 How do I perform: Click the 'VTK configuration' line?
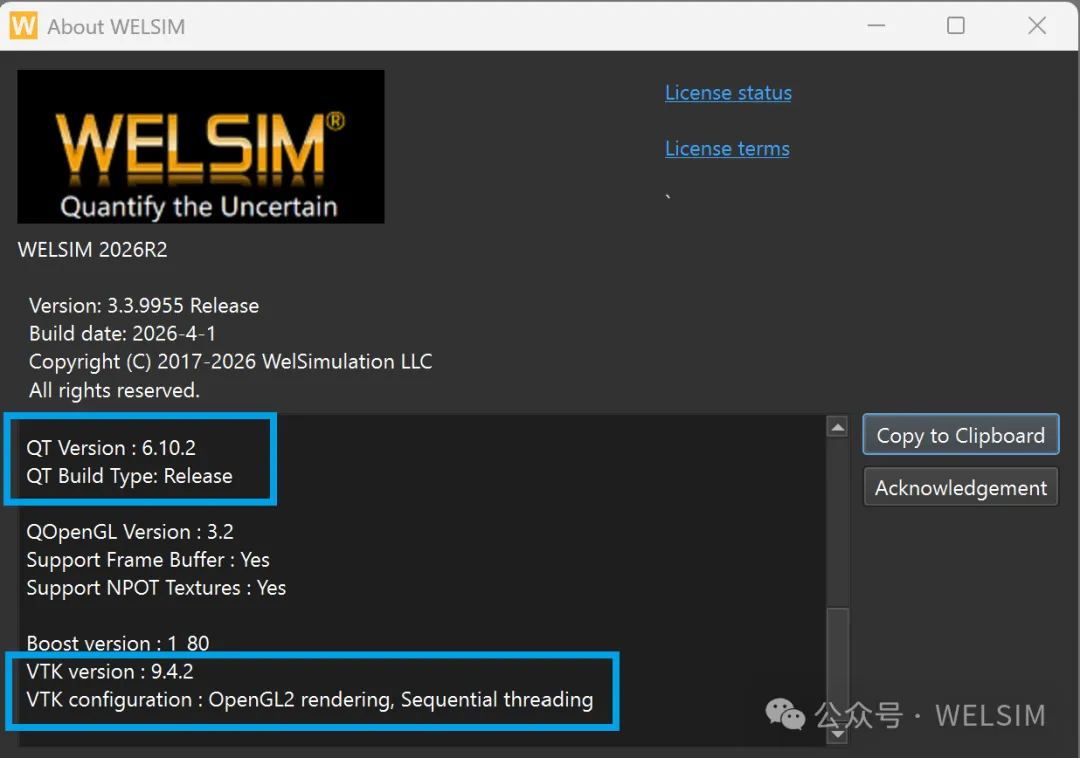(309, 699)
